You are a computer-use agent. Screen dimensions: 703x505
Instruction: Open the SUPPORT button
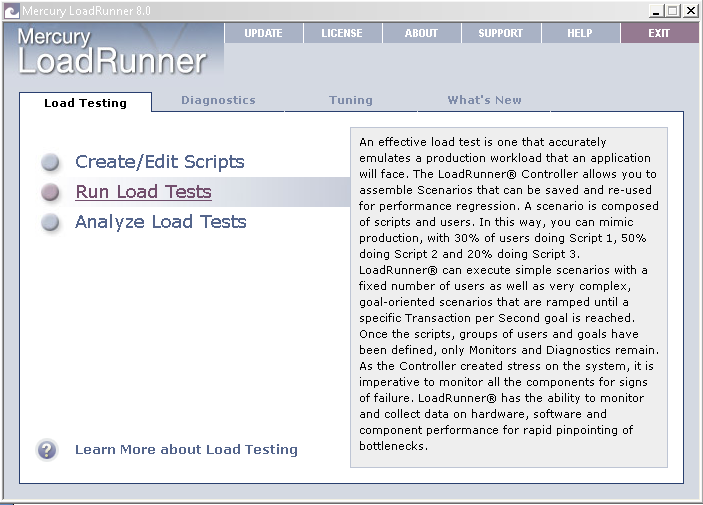[x=501, y=33]
